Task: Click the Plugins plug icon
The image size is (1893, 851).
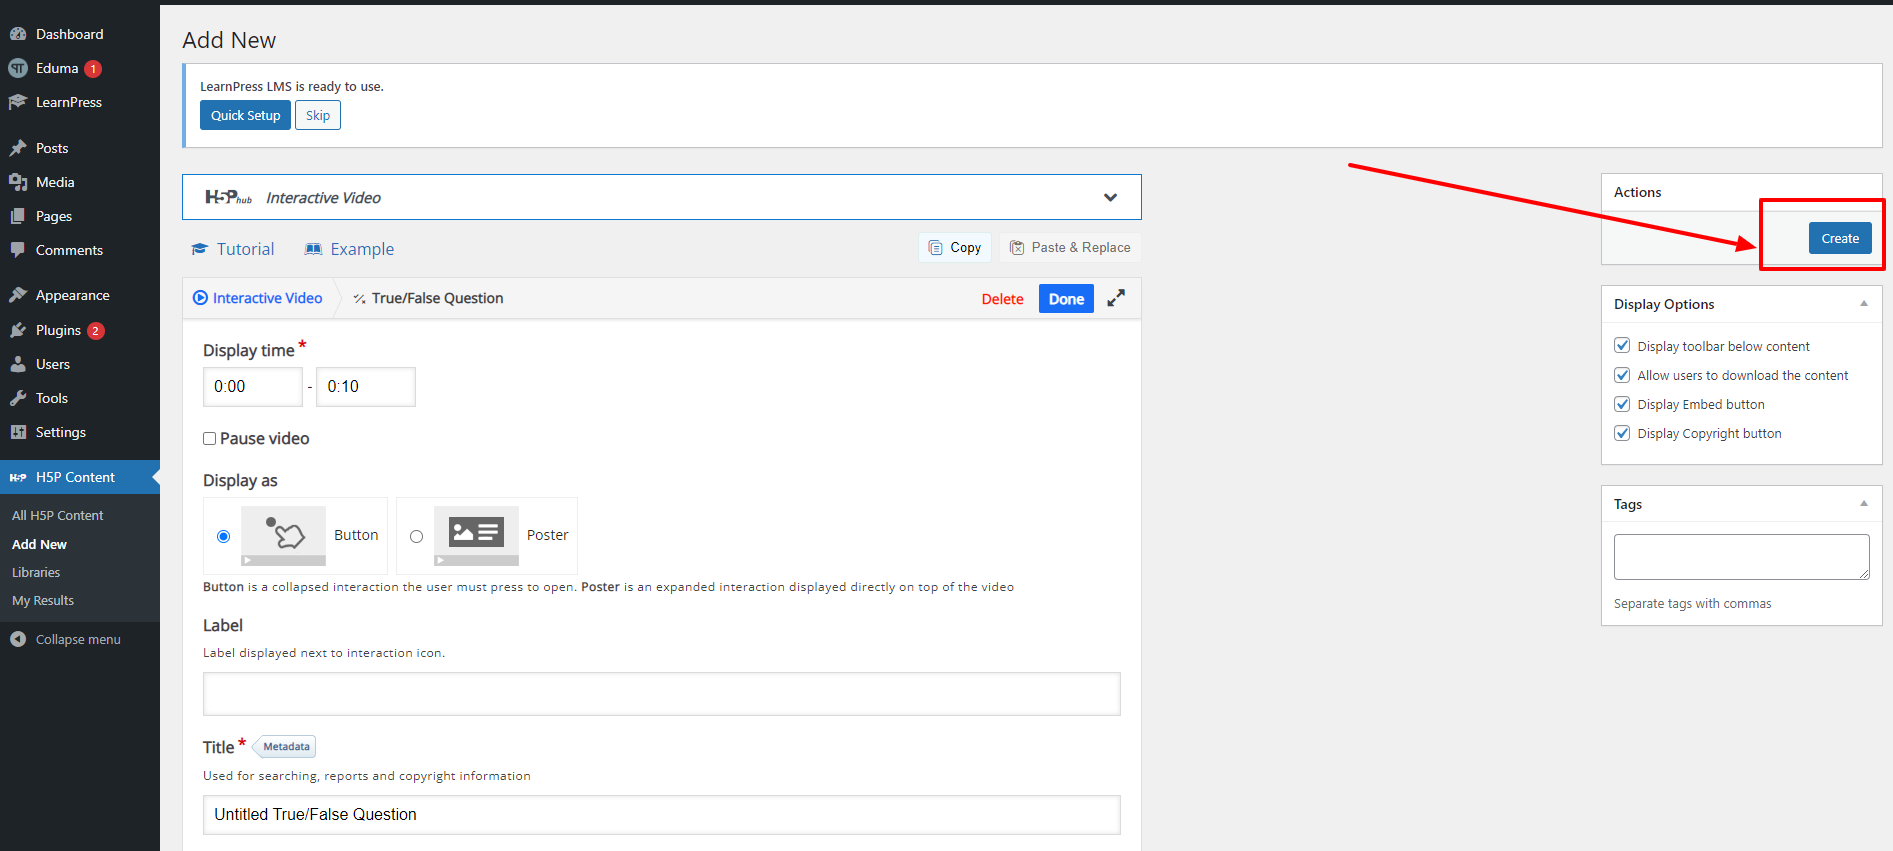Action: coord(18,330)
